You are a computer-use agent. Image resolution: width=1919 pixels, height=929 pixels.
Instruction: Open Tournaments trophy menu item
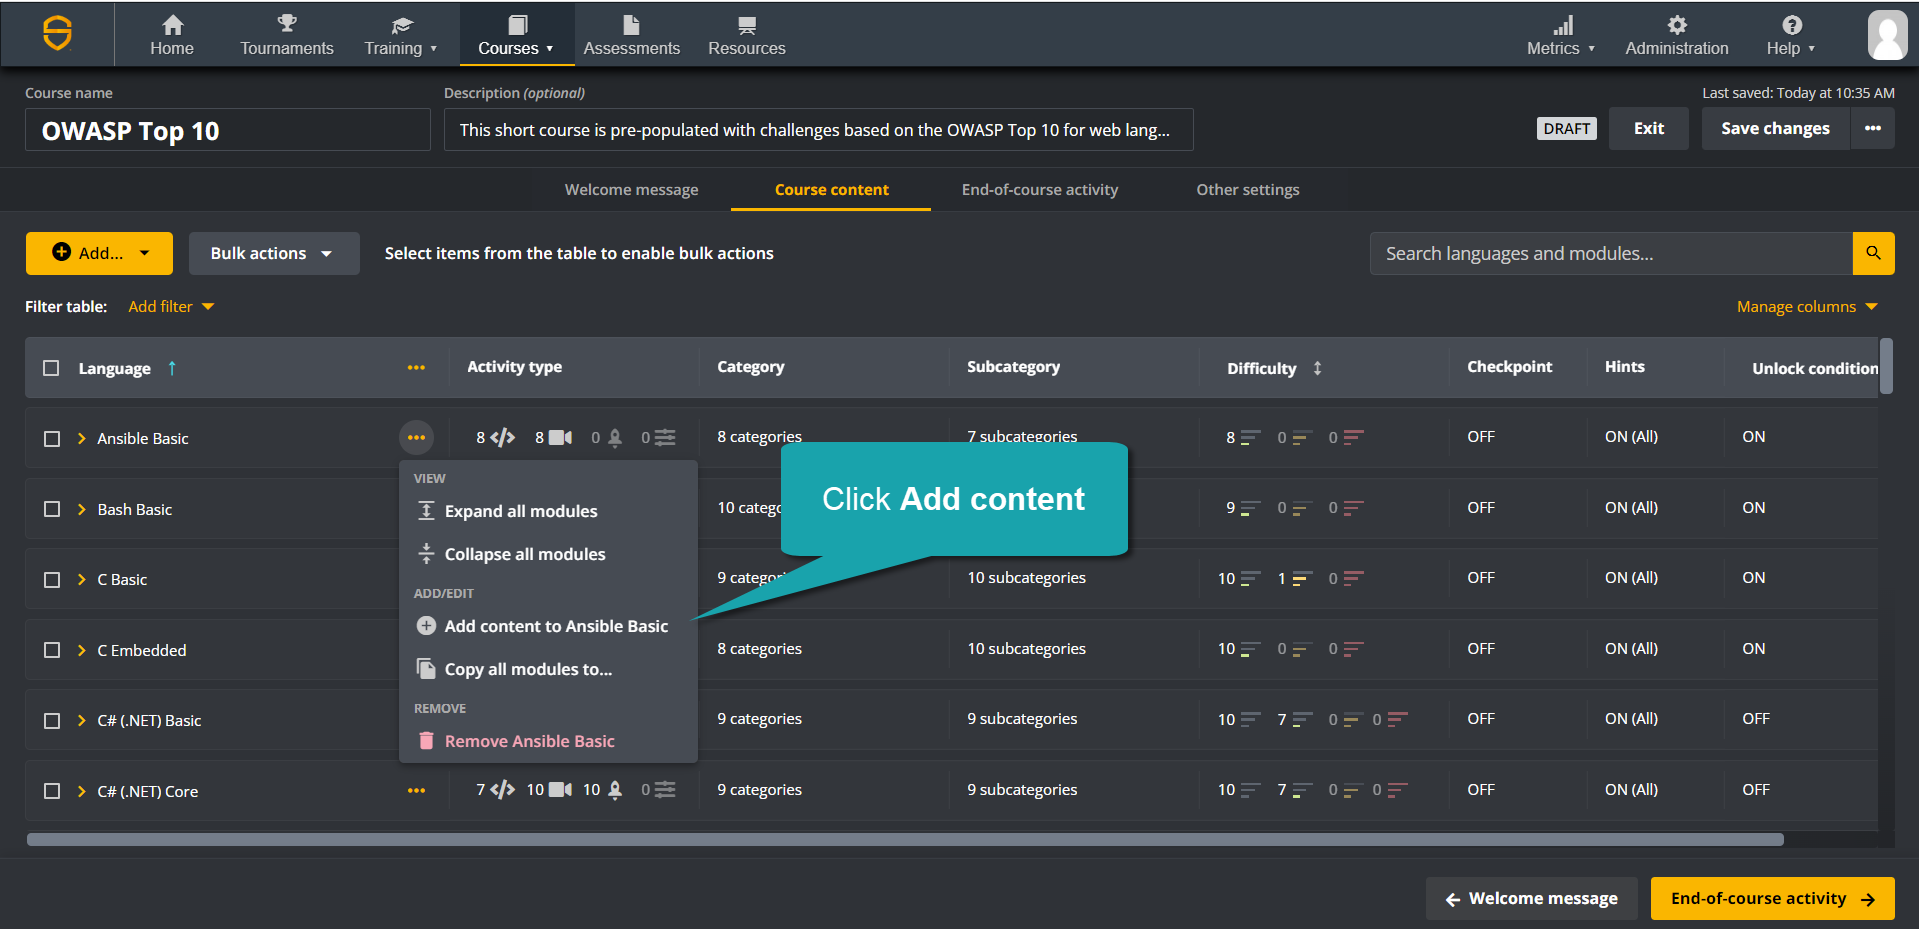click(x=287, y=35)
